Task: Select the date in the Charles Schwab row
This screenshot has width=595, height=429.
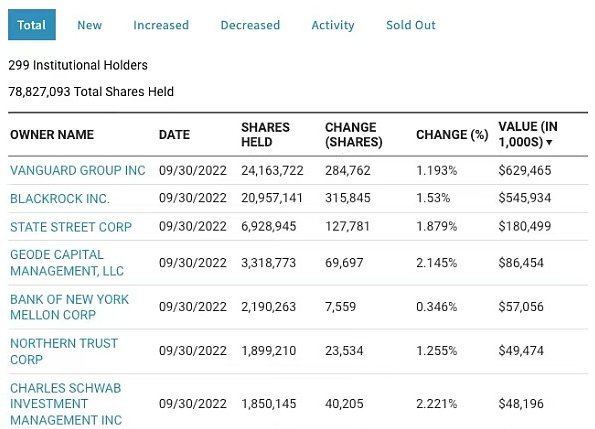Action: point(193,404)
